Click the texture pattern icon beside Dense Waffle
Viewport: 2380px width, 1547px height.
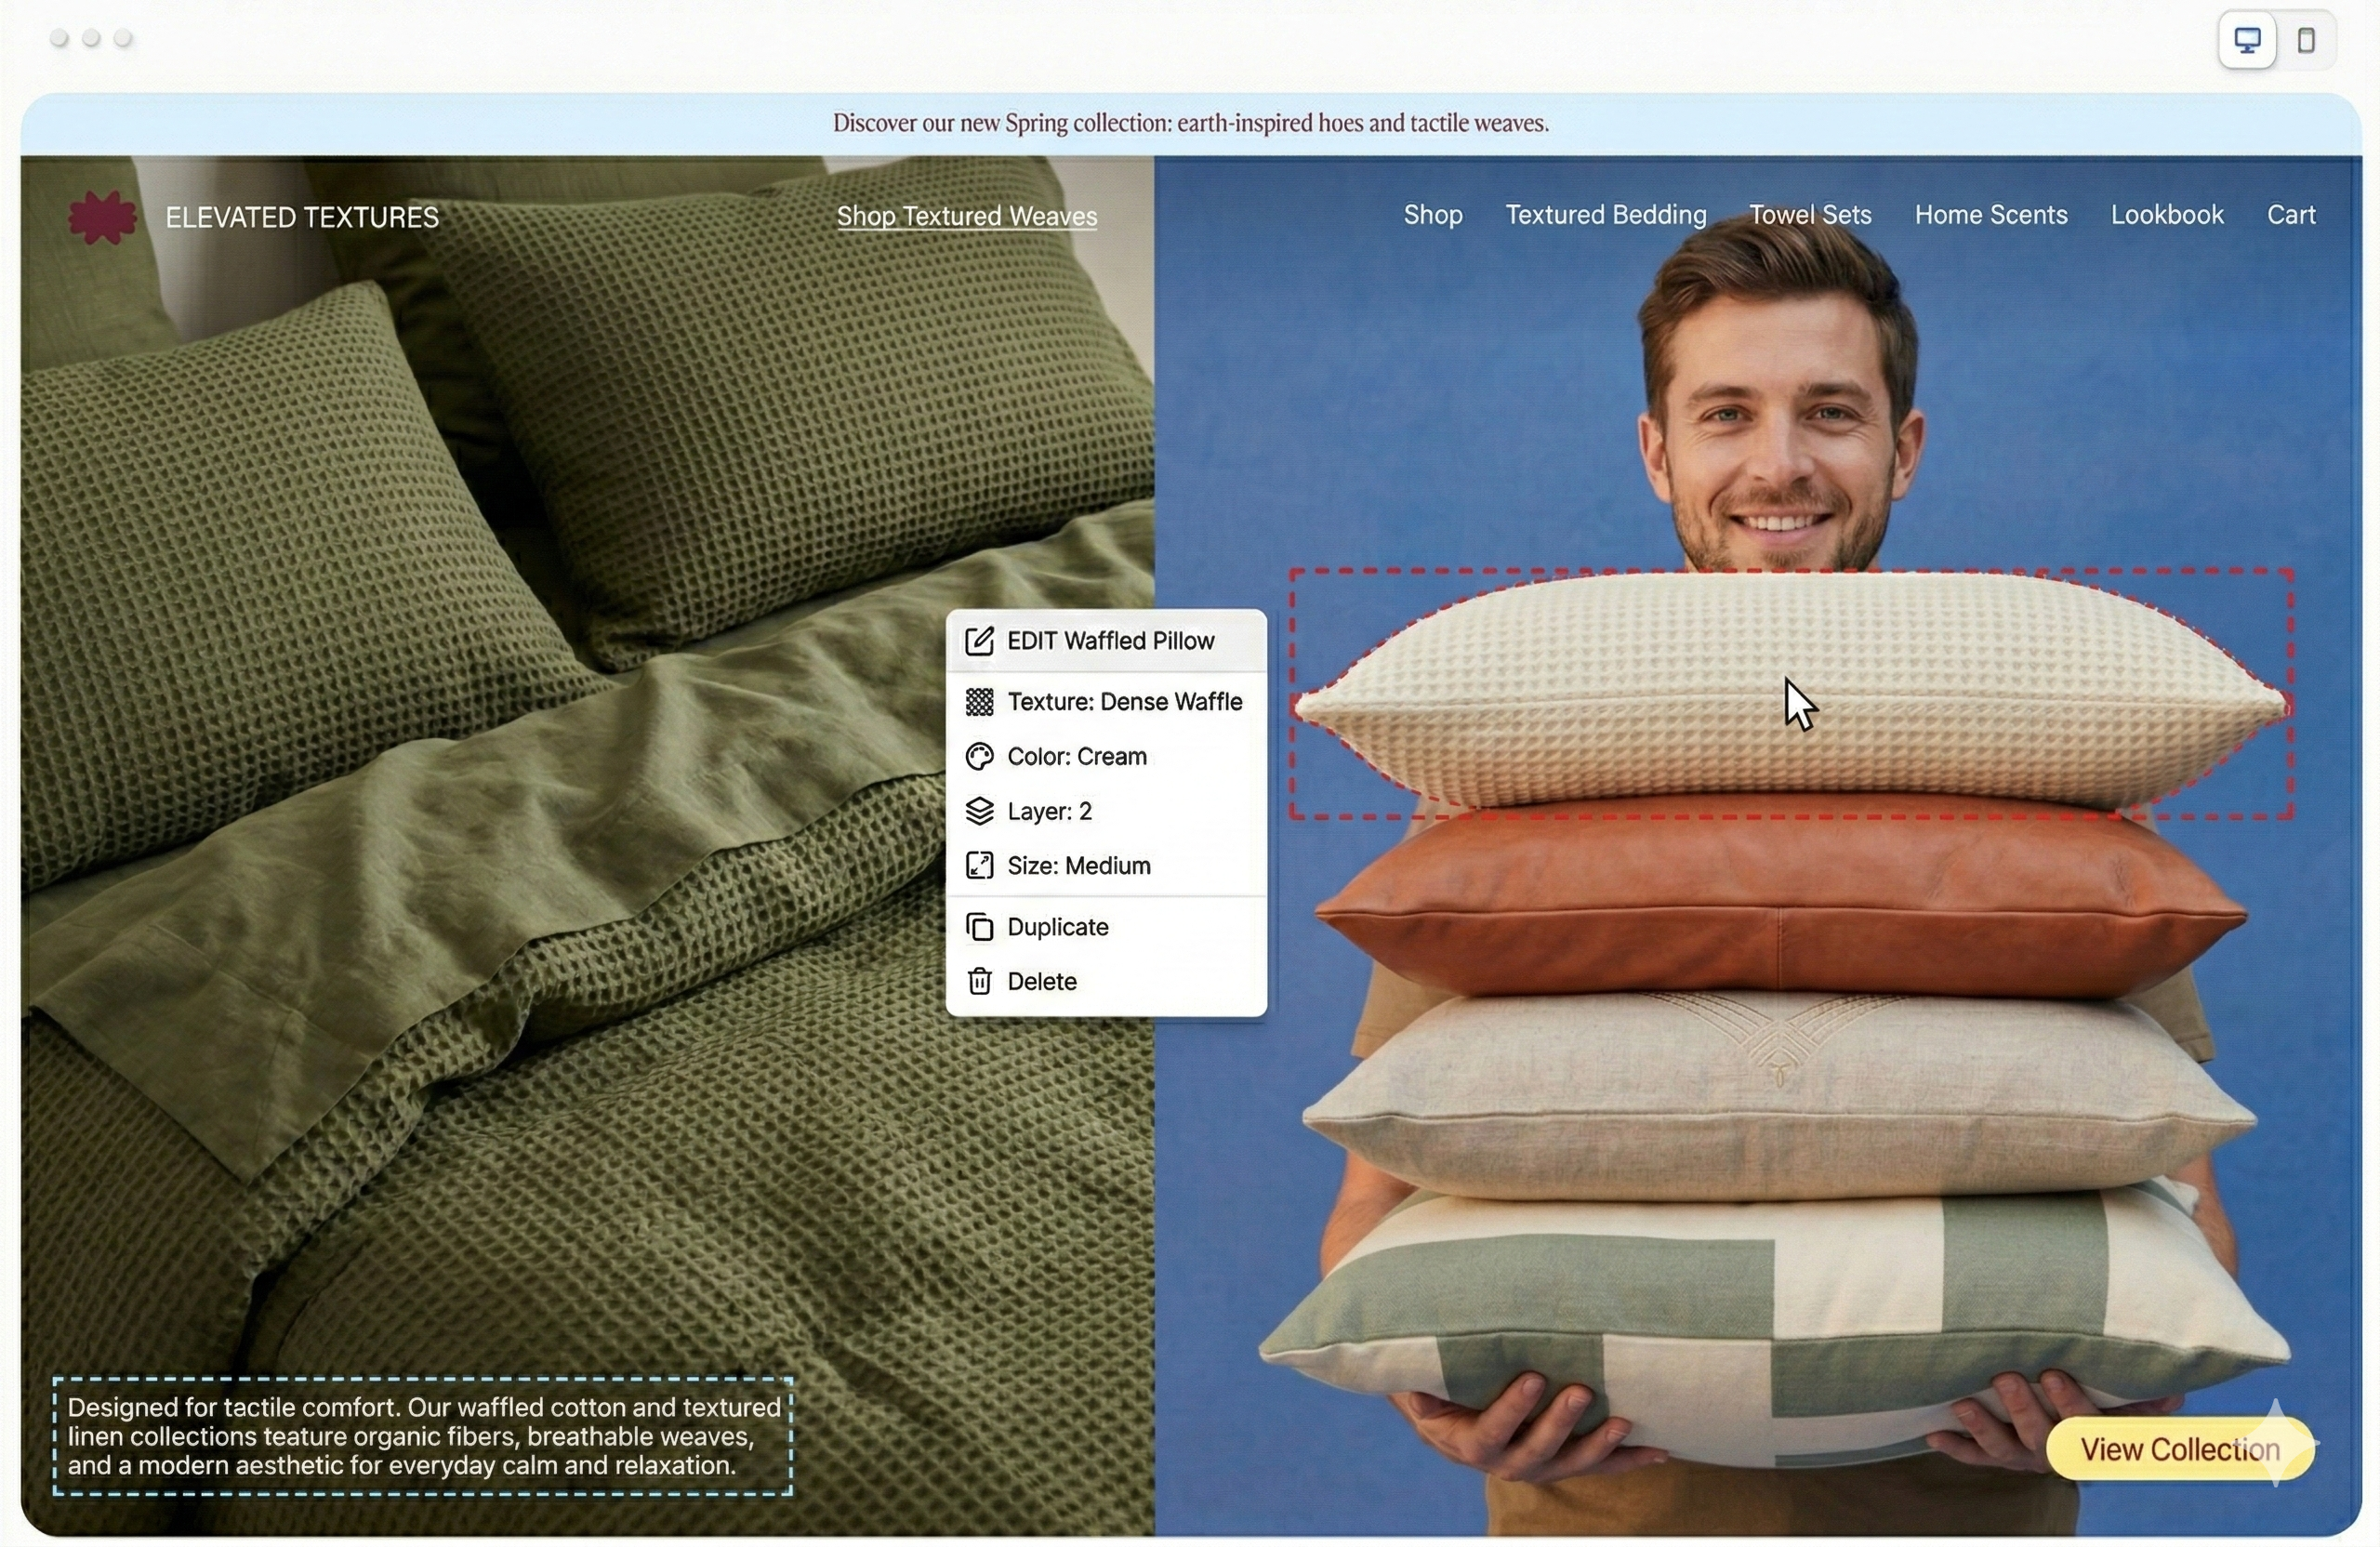(x=980, y=702)
